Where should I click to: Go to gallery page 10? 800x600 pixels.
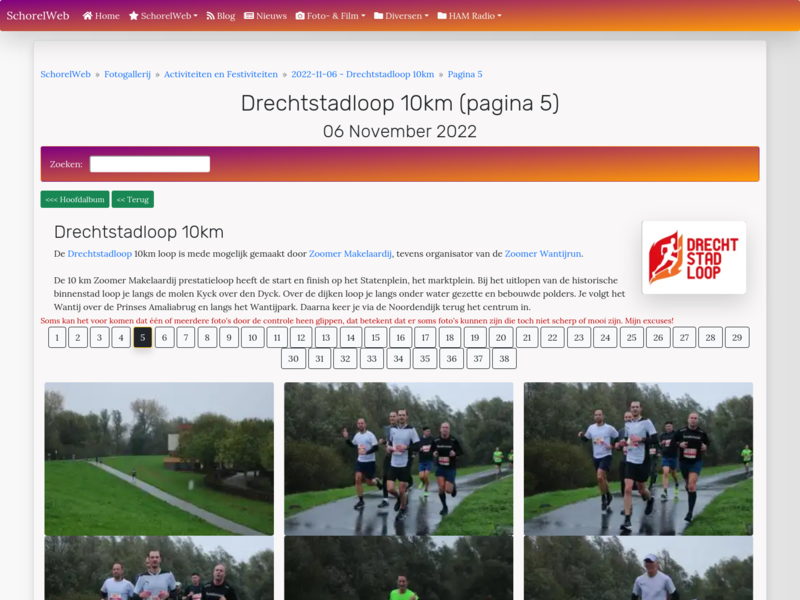[253, 337]
